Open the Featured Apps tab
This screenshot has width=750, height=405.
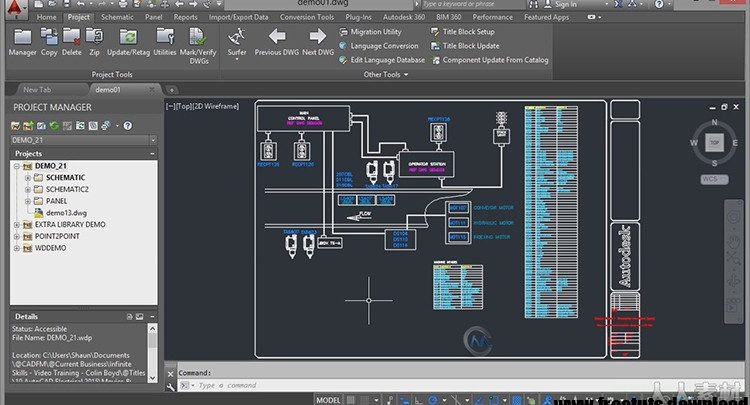[x=546, y=17]
